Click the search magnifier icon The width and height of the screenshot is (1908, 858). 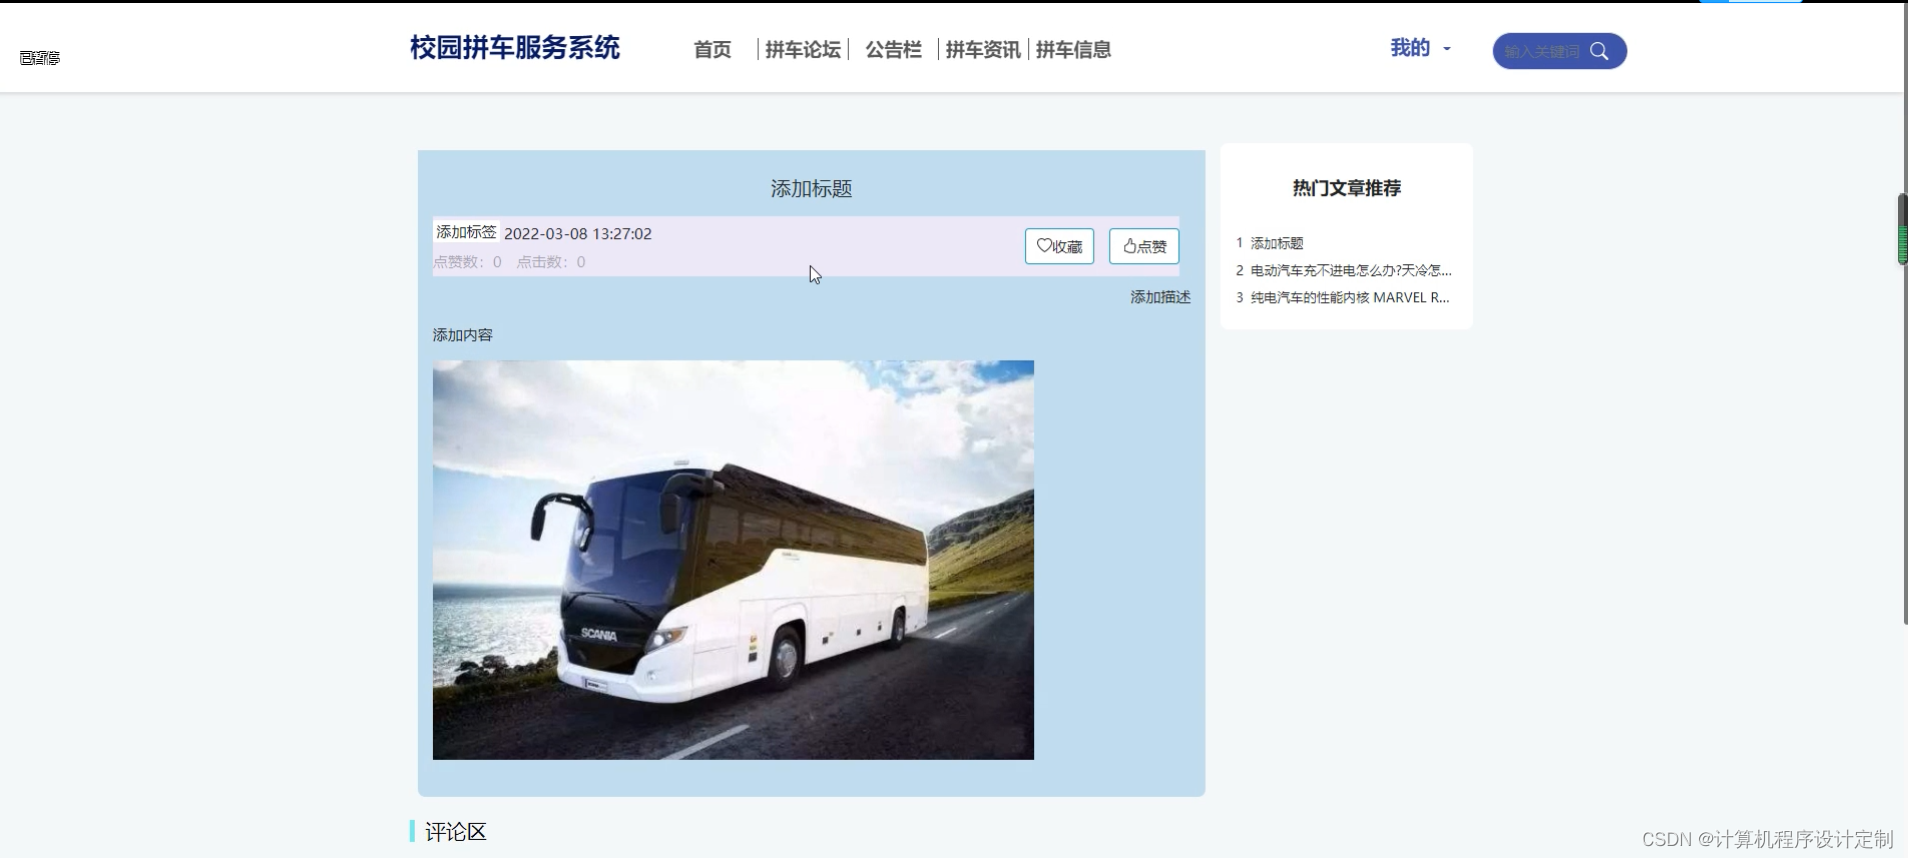click(1599, 51)
